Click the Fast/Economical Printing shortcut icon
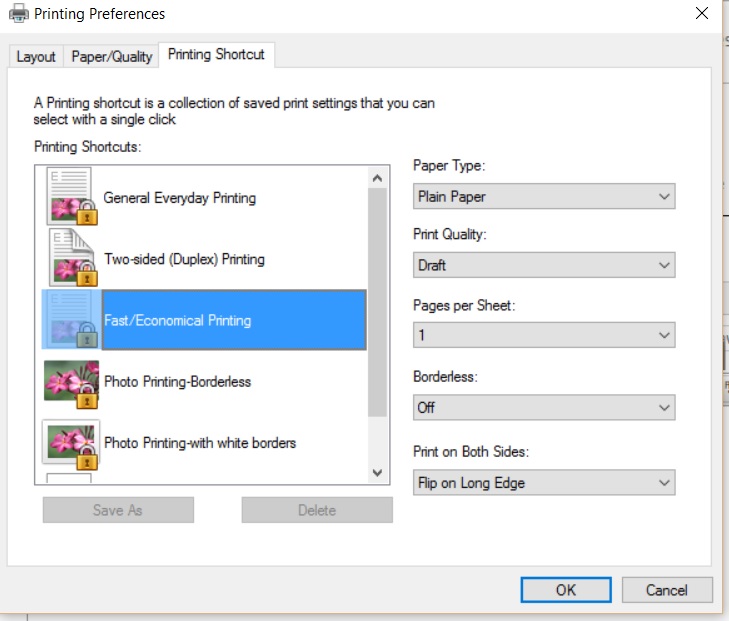729x621 pixels. [72, 319]
